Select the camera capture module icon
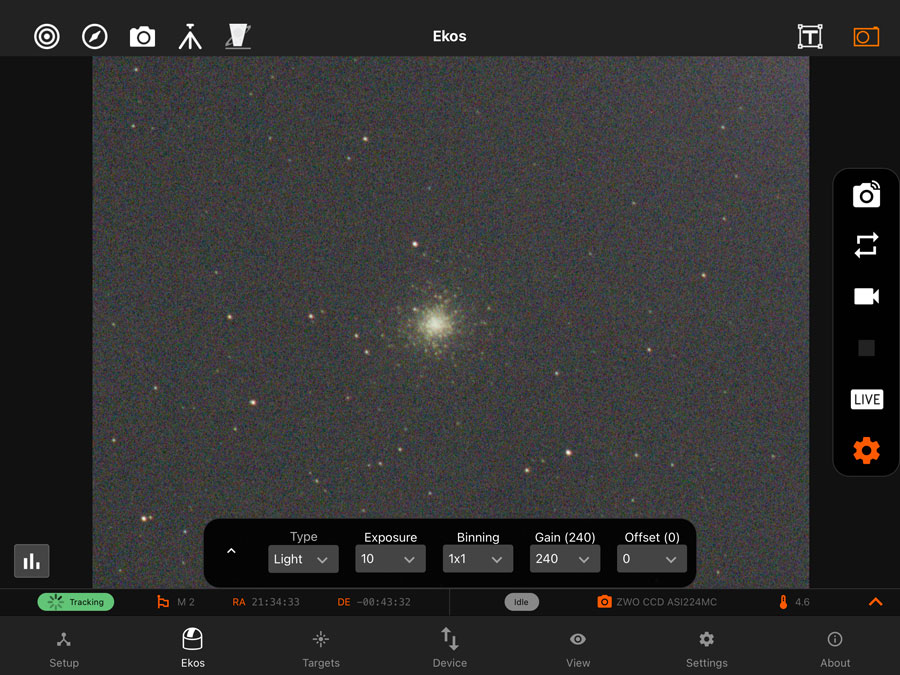This screenshot has width=900, height=675. click(142, 37)
